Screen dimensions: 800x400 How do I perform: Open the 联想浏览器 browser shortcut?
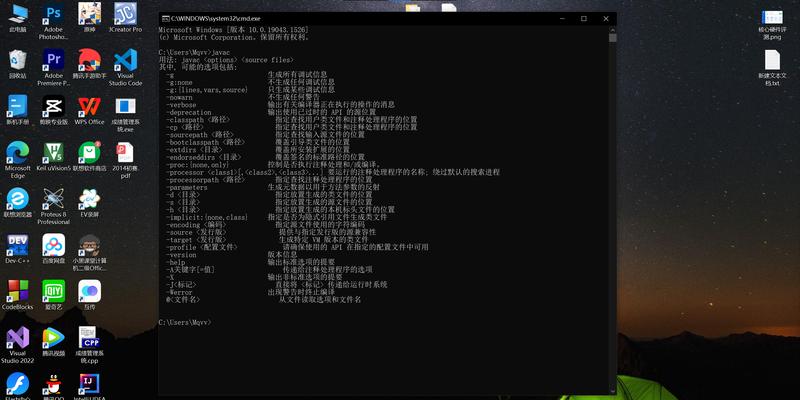[x=17, y=202]
